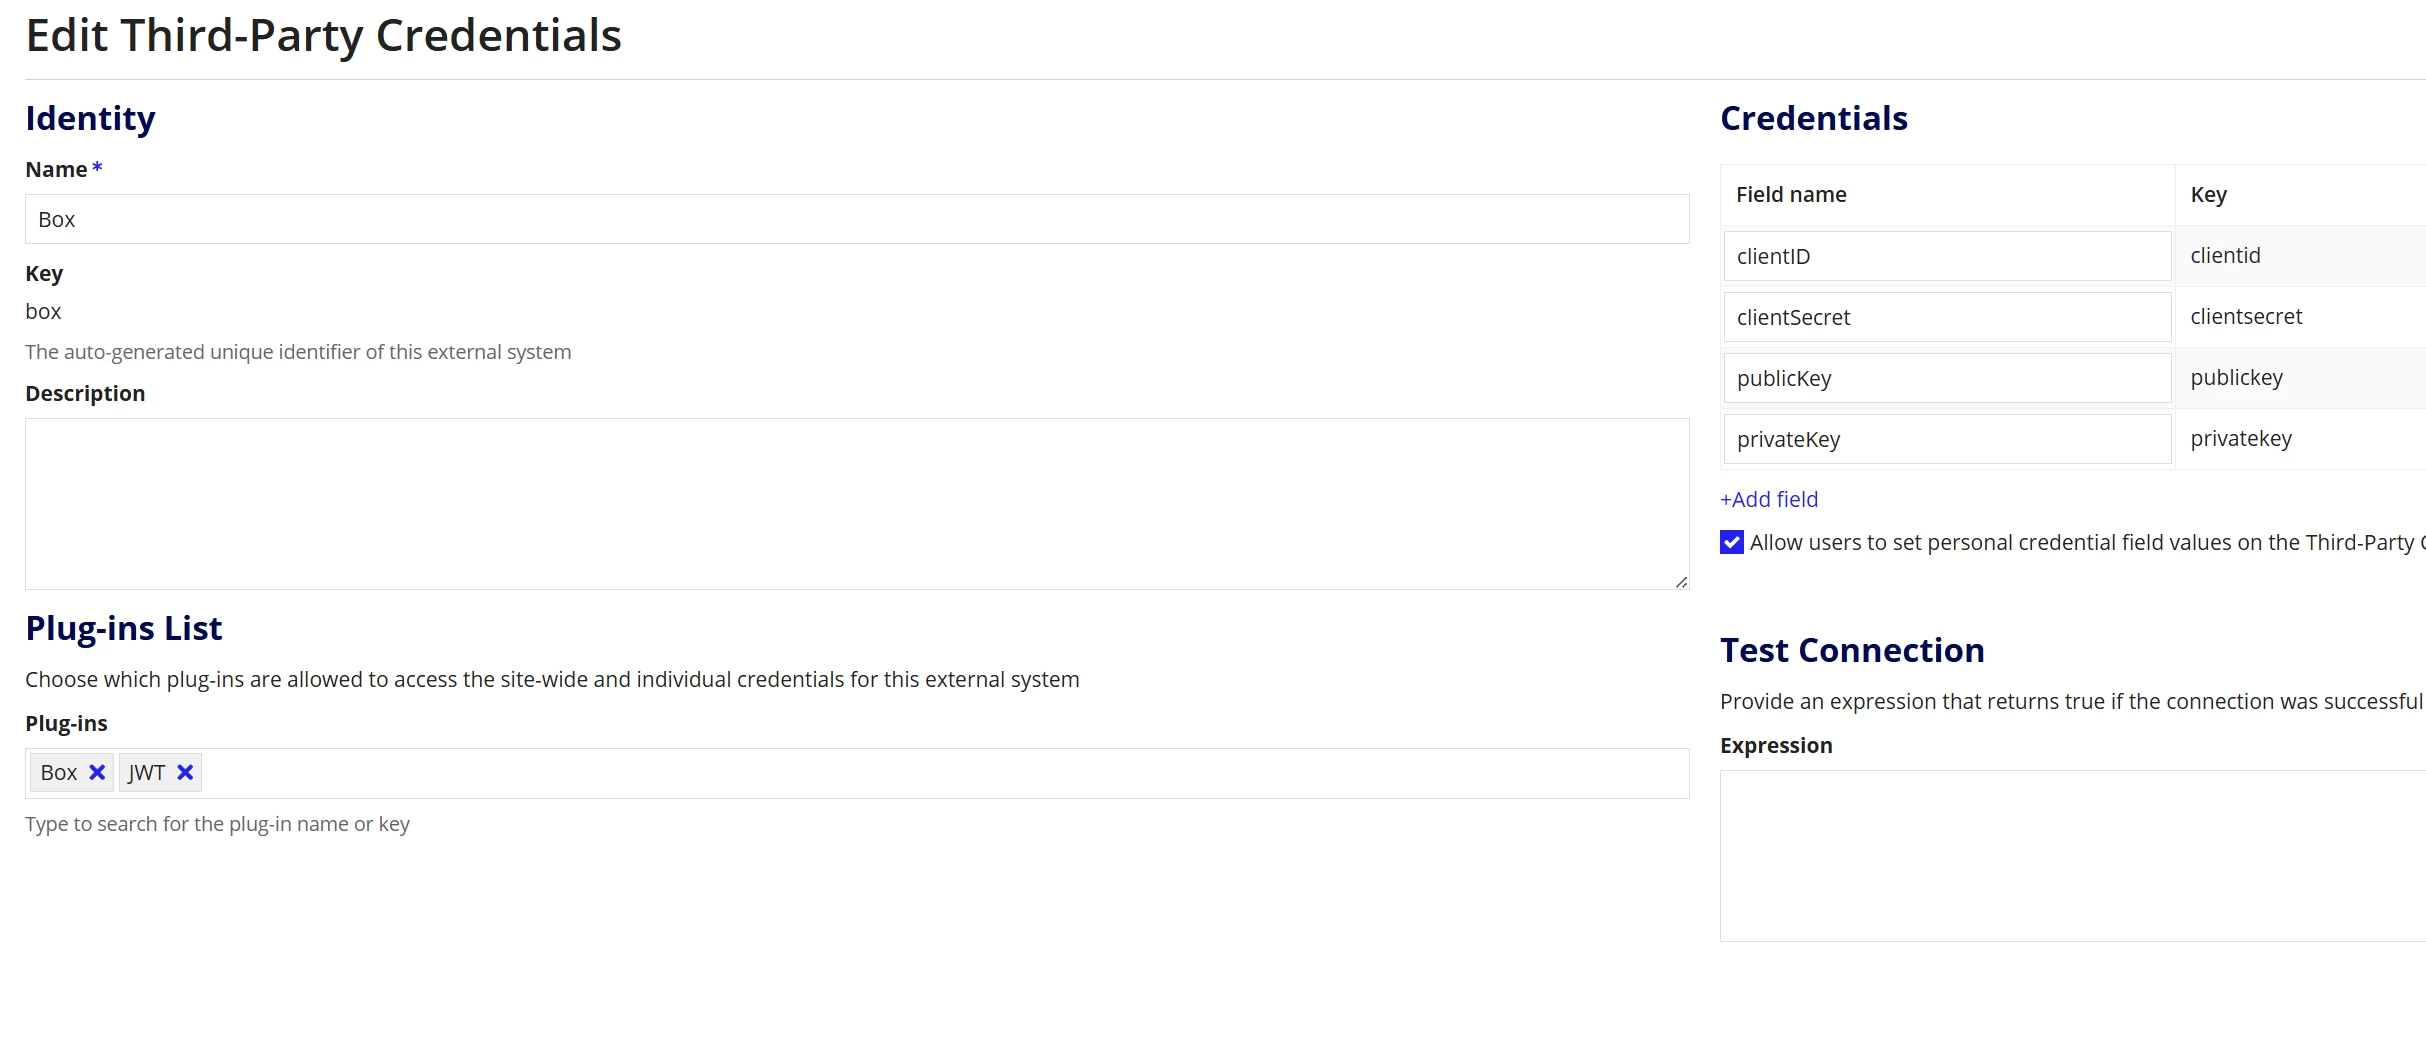Toggle personal credential field values checkbox
The width and height of the screenshot is (2426, 1042).
[x=1732, y=542]
